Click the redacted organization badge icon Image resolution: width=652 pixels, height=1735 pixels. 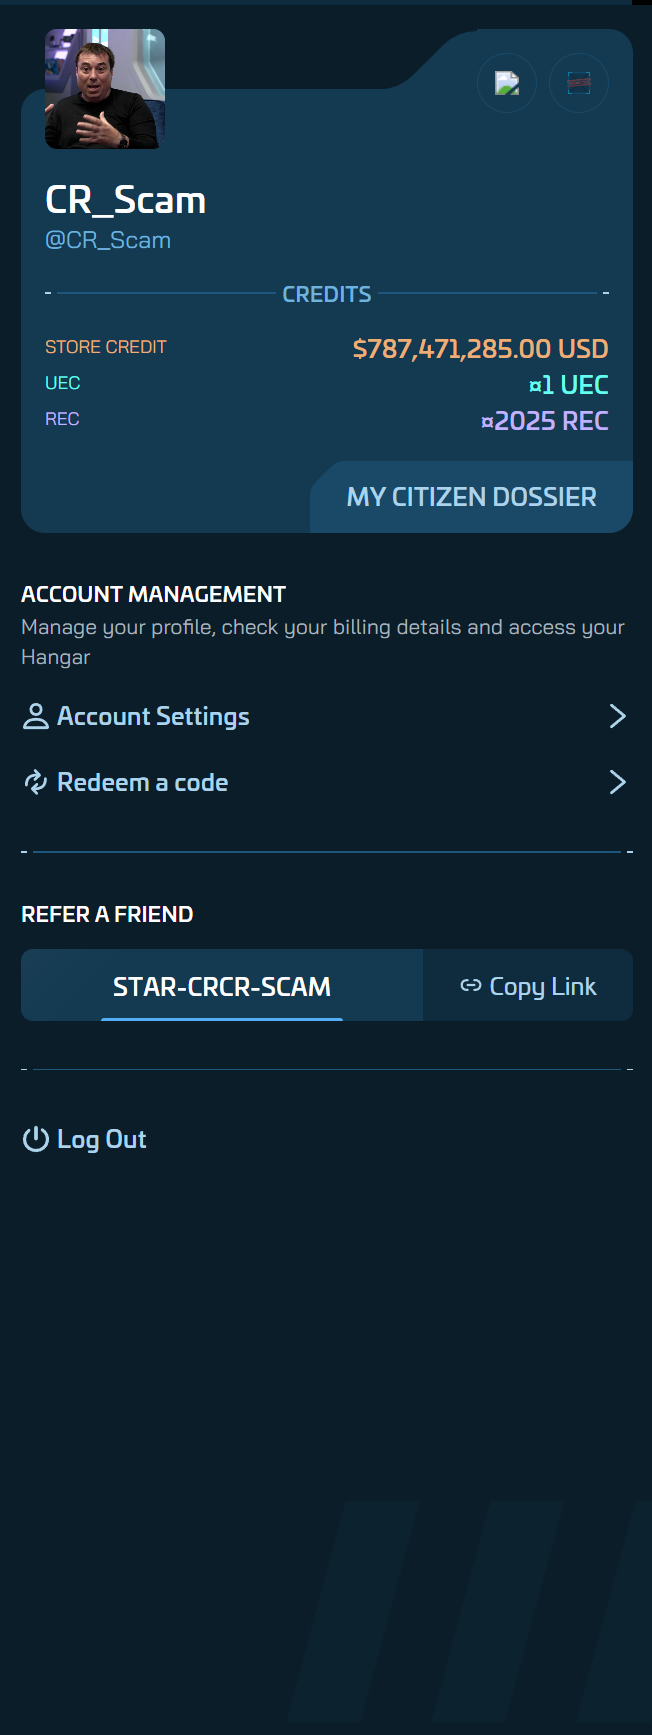click(579, 83)
